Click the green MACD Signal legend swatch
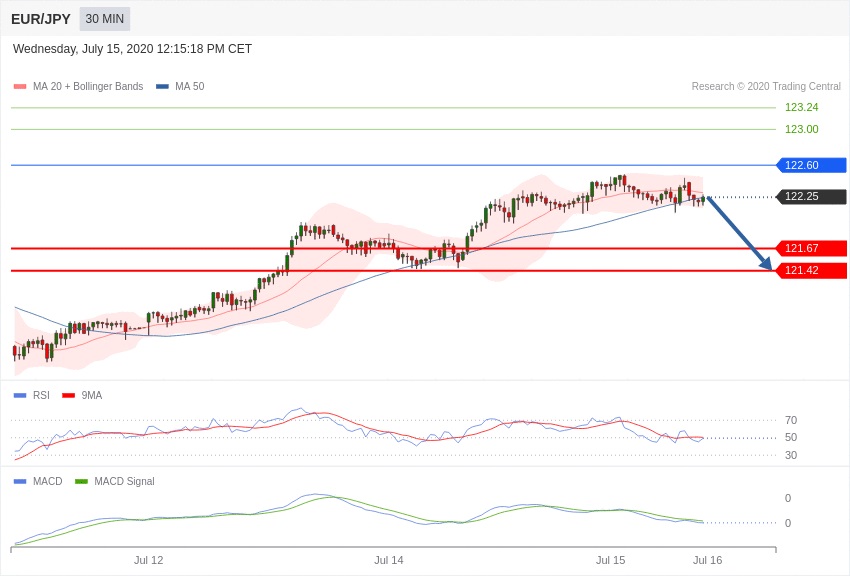Image resolution: width=850 pixels, height=576 pixels. point(81,481)
